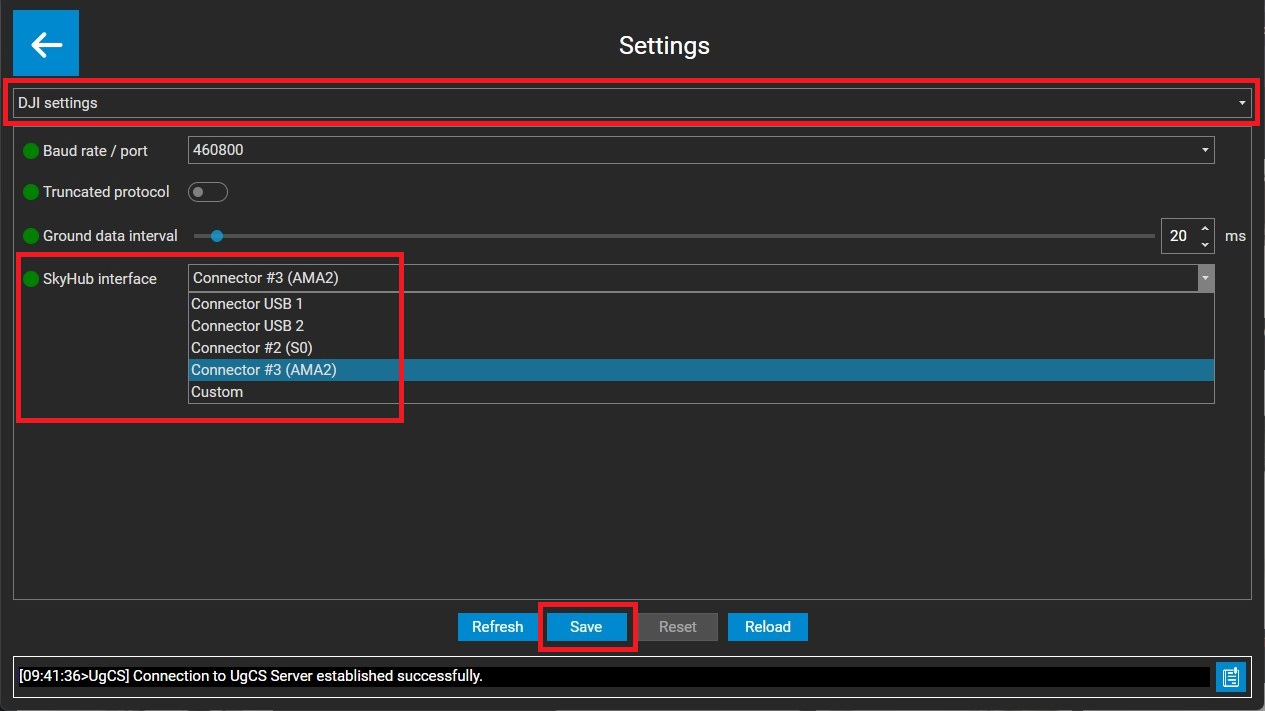Screen dimensions: 1265x711
Task: Open the log viewer icon beside status bar
Action: click(x=1230, y=677)
